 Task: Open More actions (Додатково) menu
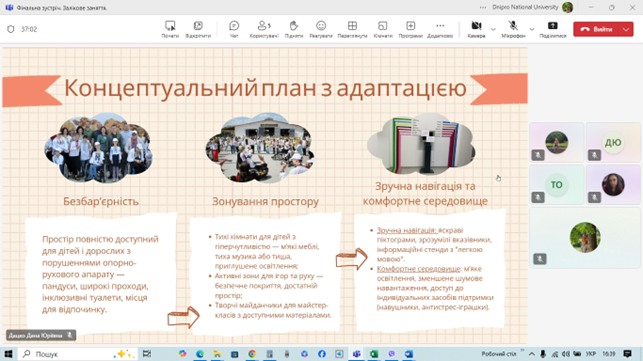(440, 29)
